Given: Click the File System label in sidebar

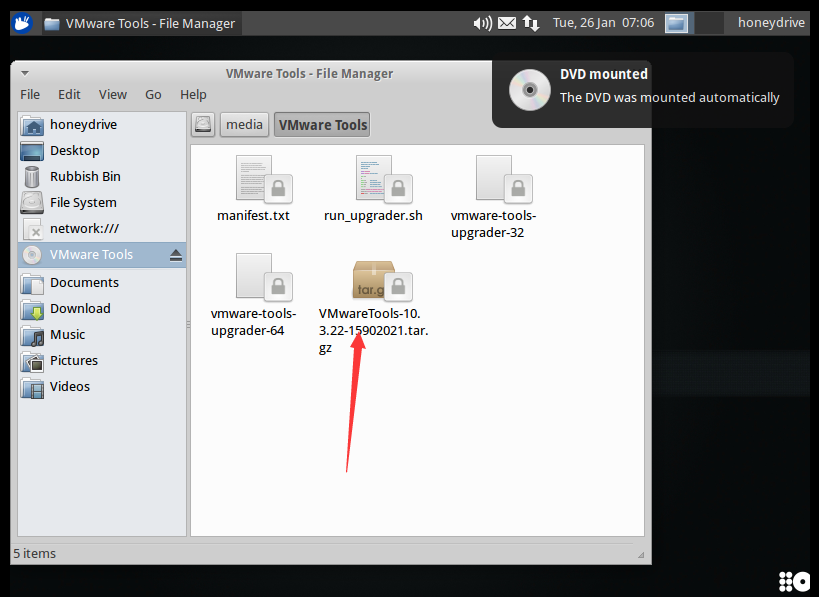Looking at the screenshot, I should [x=83, y=203].
